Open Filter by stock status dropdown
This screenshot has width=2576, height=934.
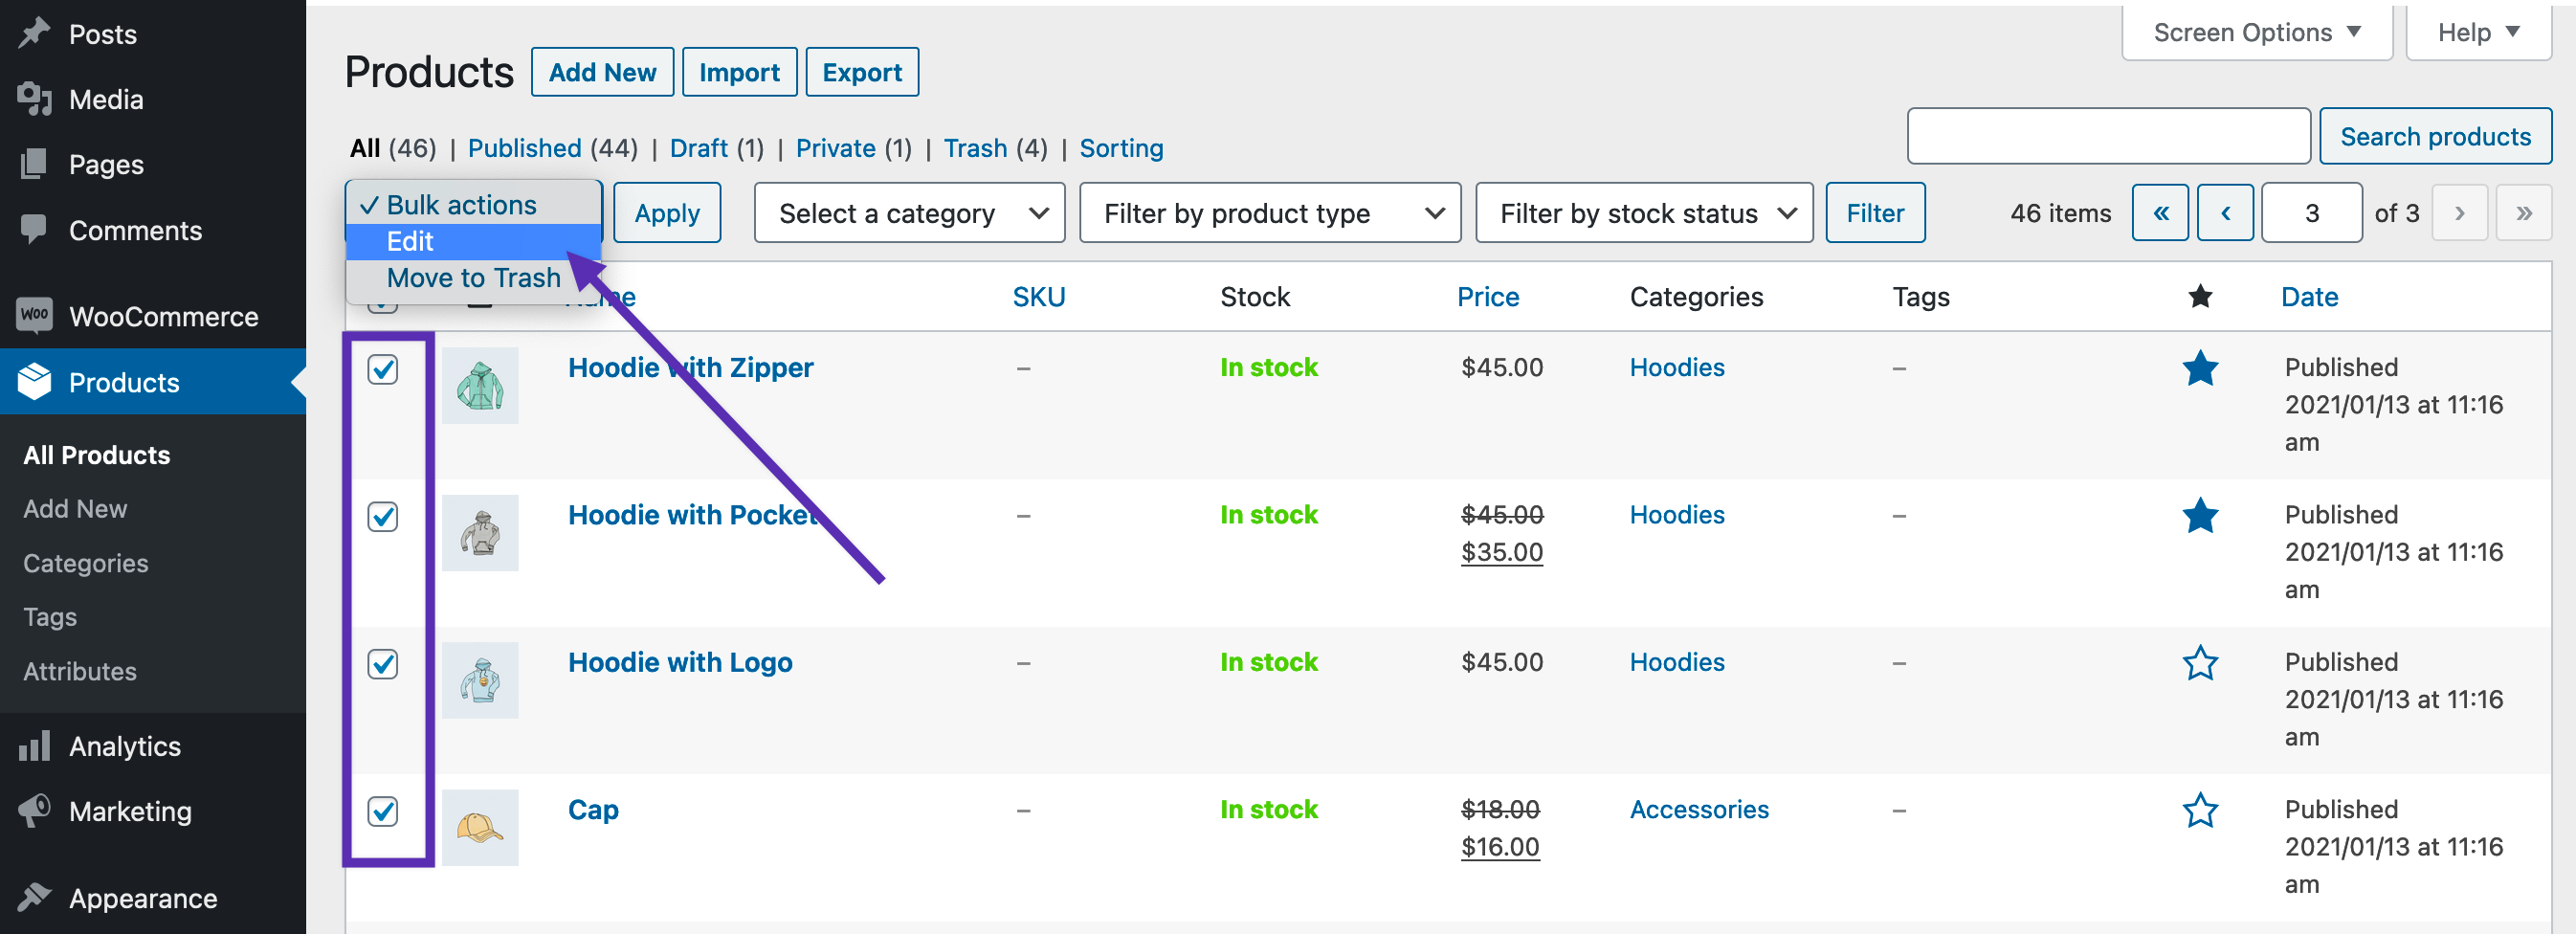coord(1643,212)
